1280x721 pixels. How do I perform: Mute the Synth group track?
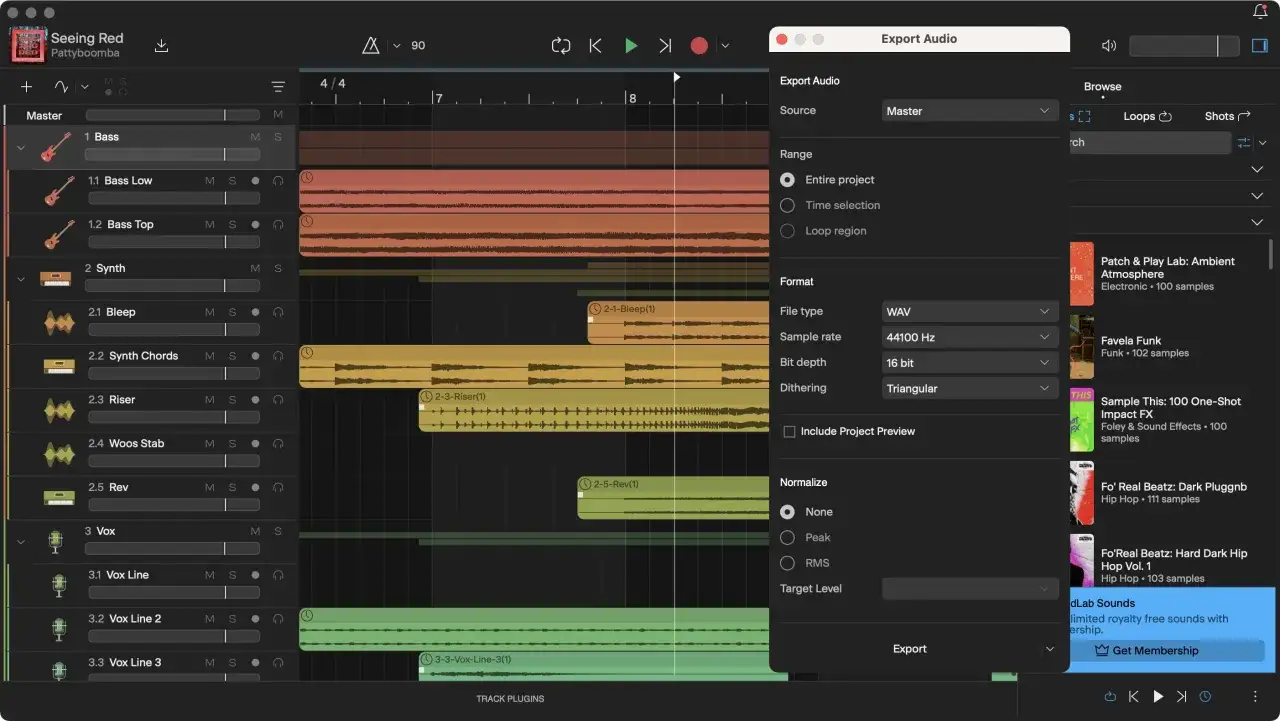(255, 268)
